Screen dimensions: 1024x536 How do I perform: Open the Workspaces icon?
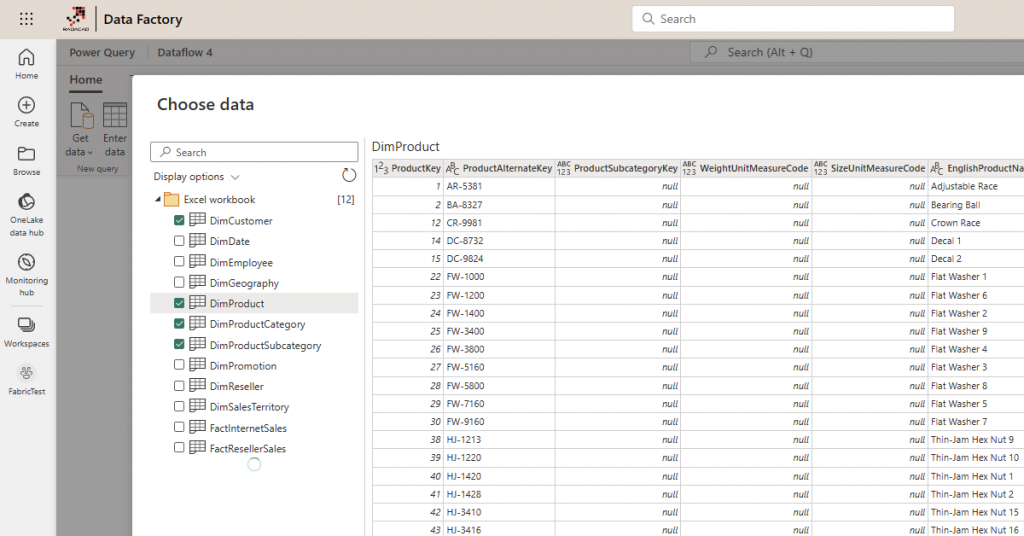[26, 330]
